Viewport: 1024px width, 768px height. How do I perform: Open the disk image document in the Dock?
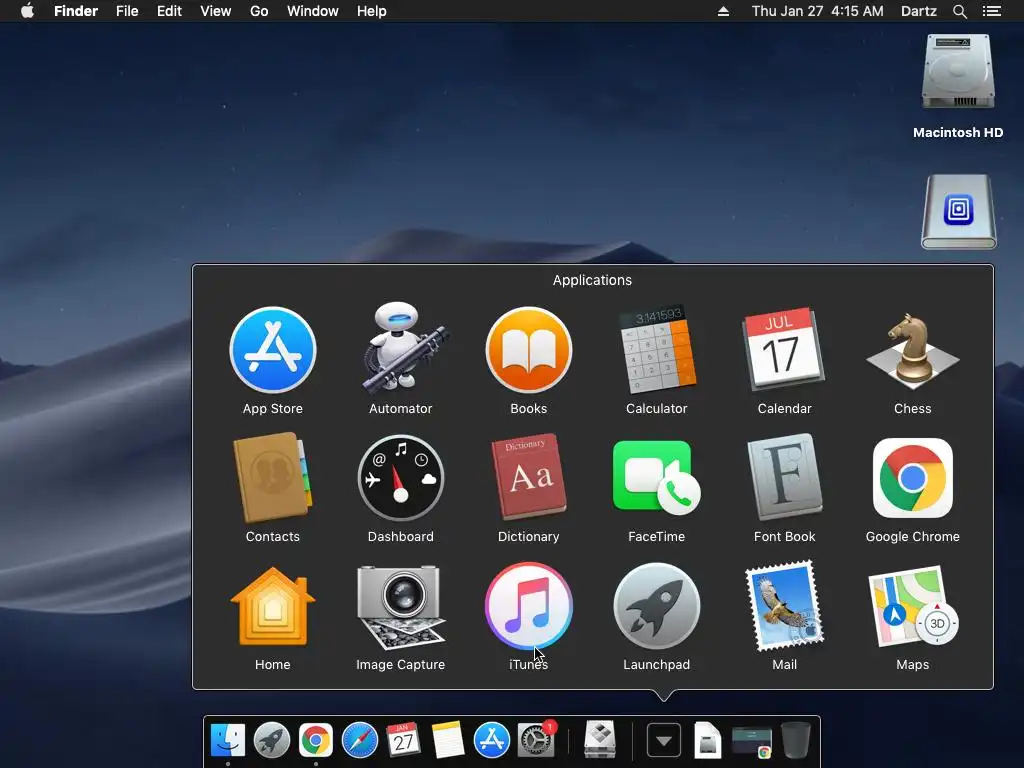pos(707,741)
